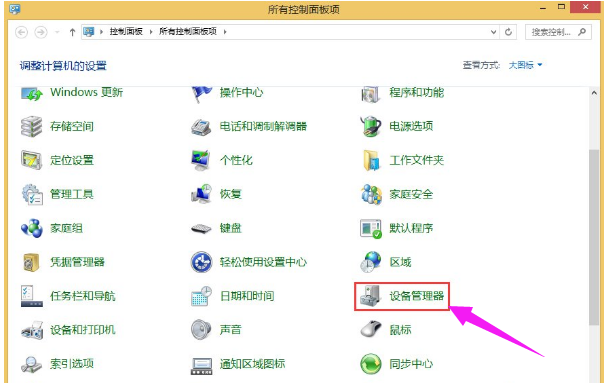The width and height of the screenshot is (604, 383).
Task: Expand chevron after 所有控制面板项 breadcrumb
Action: pos(225,32)
